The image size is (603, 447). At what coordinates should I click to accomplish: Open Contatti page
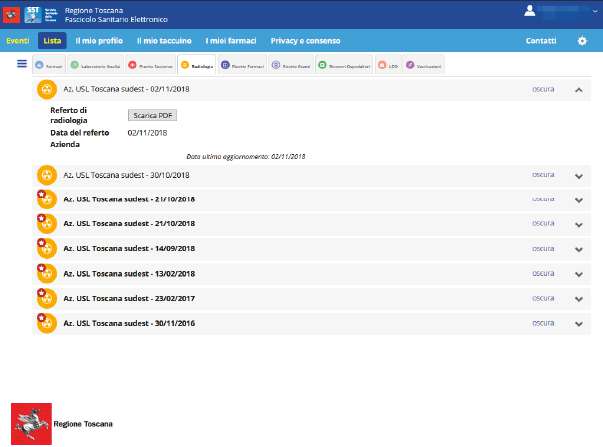(x=541, y=41)
